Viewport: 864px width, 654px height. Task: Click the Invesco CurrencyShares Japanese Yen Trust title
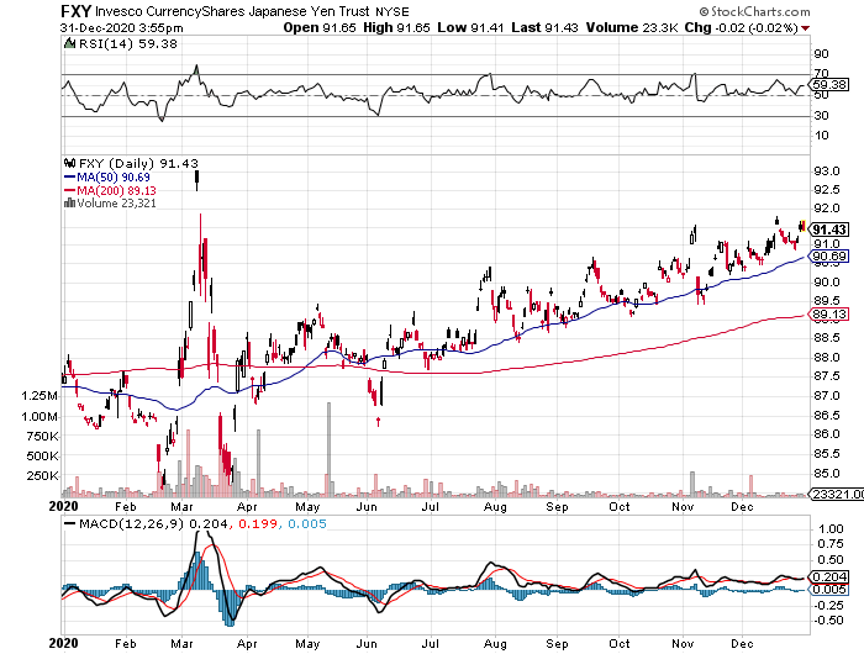click(x=233, y=12)
